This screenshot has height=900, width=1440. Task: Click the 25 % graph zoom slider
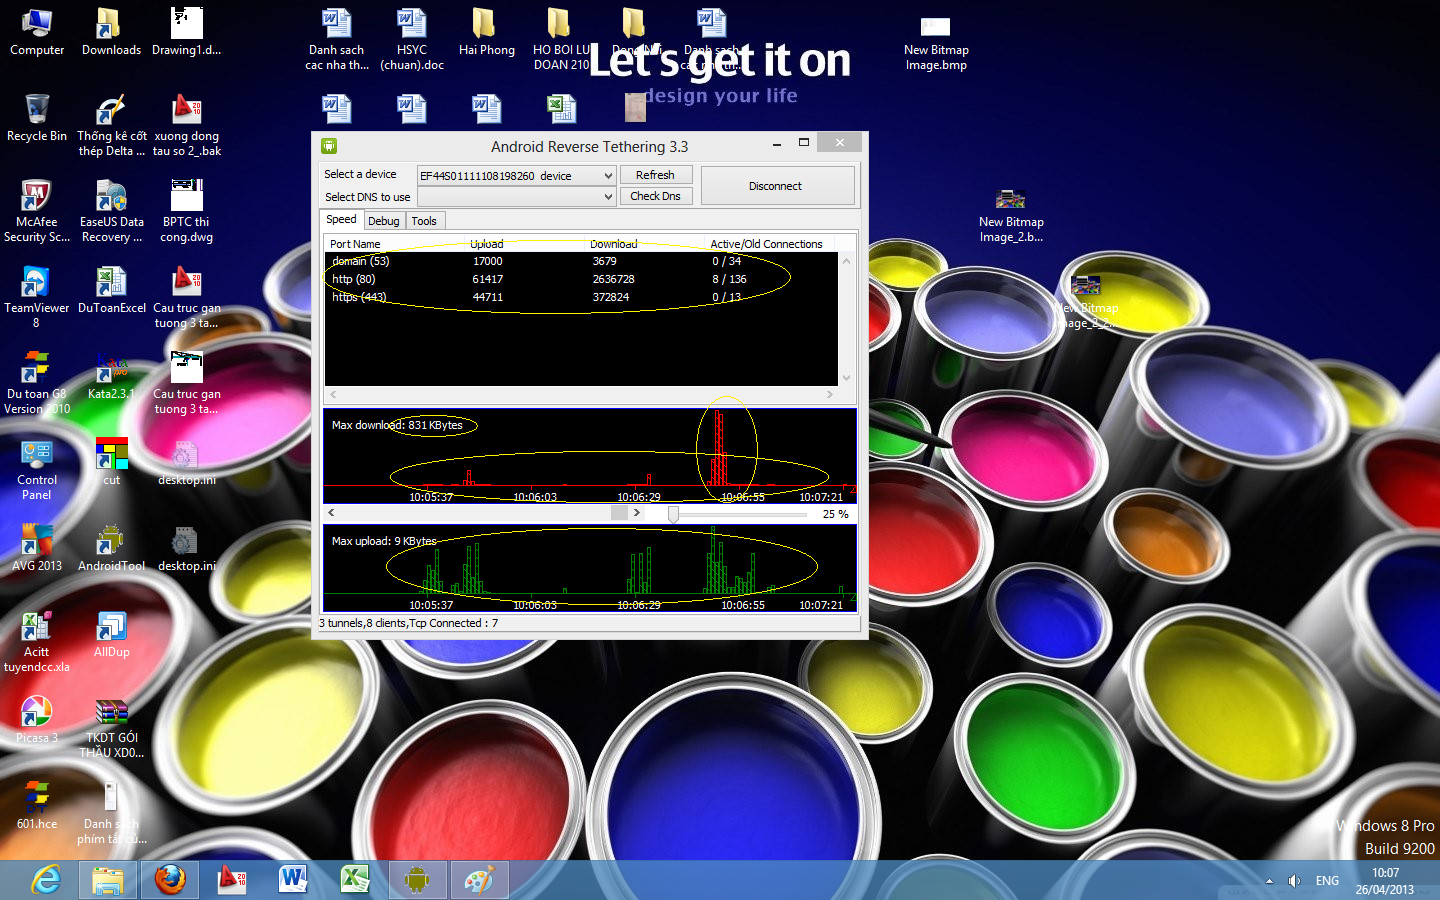point(673,514)
